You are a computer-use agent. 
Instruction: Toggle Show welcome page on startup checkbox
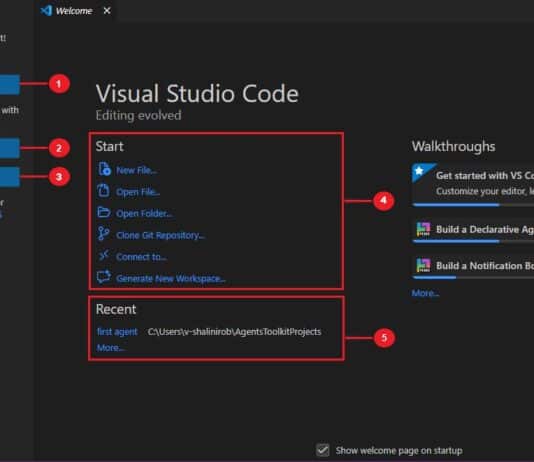click(322, 450)
